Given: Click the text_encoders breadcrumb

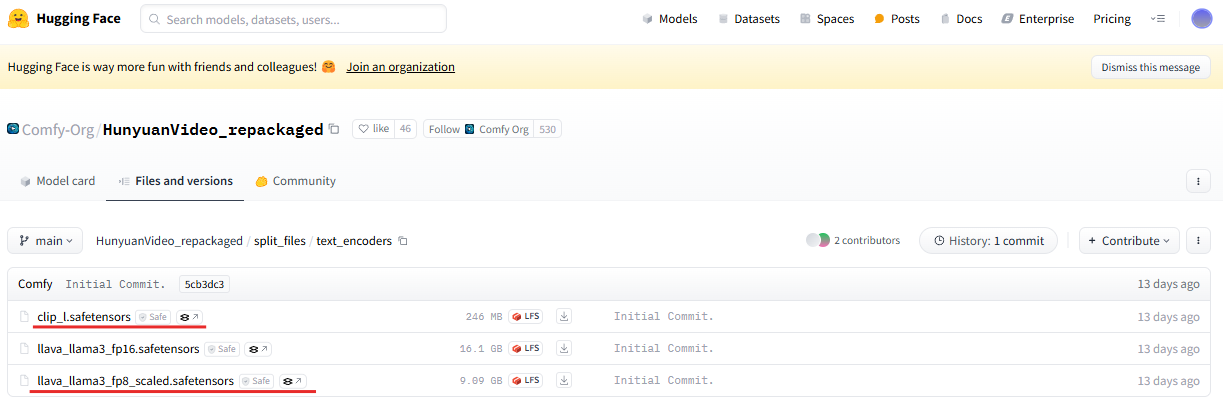Looking at the screenshot, I should pyautogui.click(x=354, y=241).
